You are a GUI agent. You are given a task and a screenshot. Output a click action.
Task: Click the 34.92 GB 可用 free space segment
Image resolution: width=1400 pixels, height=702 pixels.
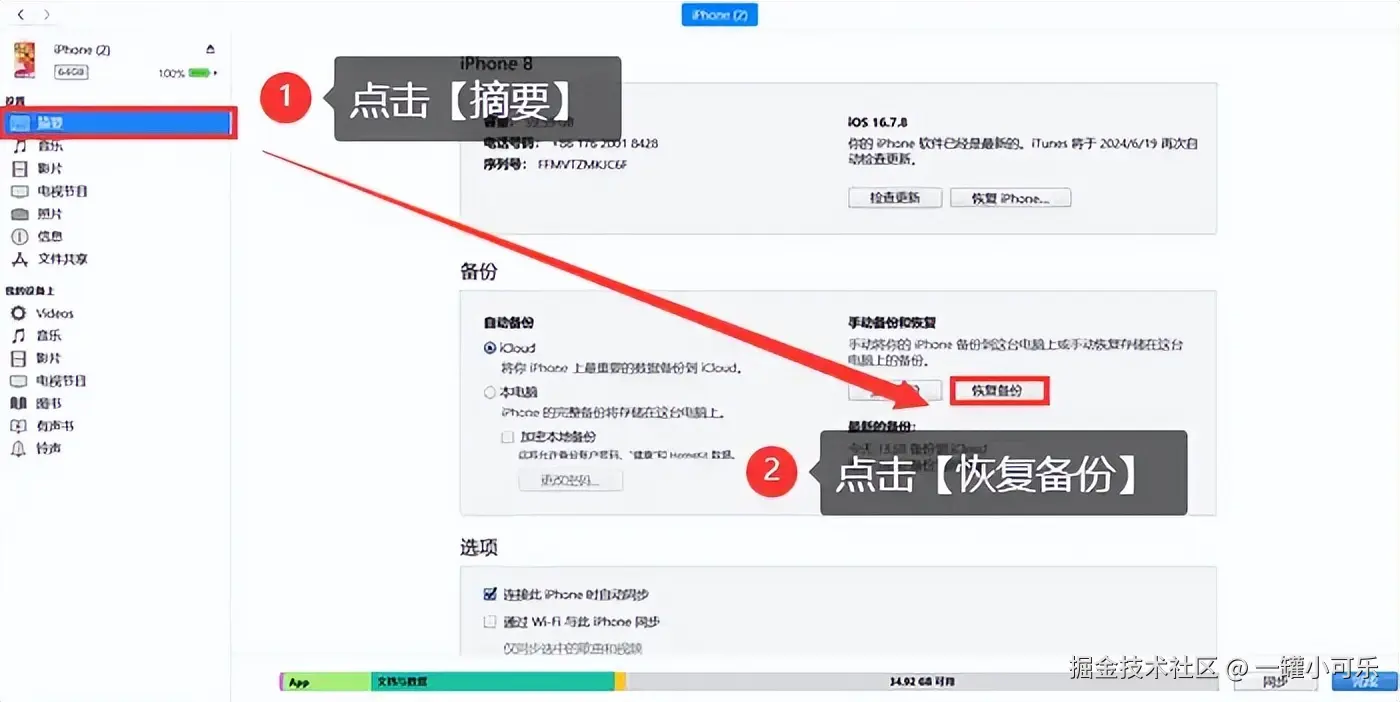pos(922,682)
